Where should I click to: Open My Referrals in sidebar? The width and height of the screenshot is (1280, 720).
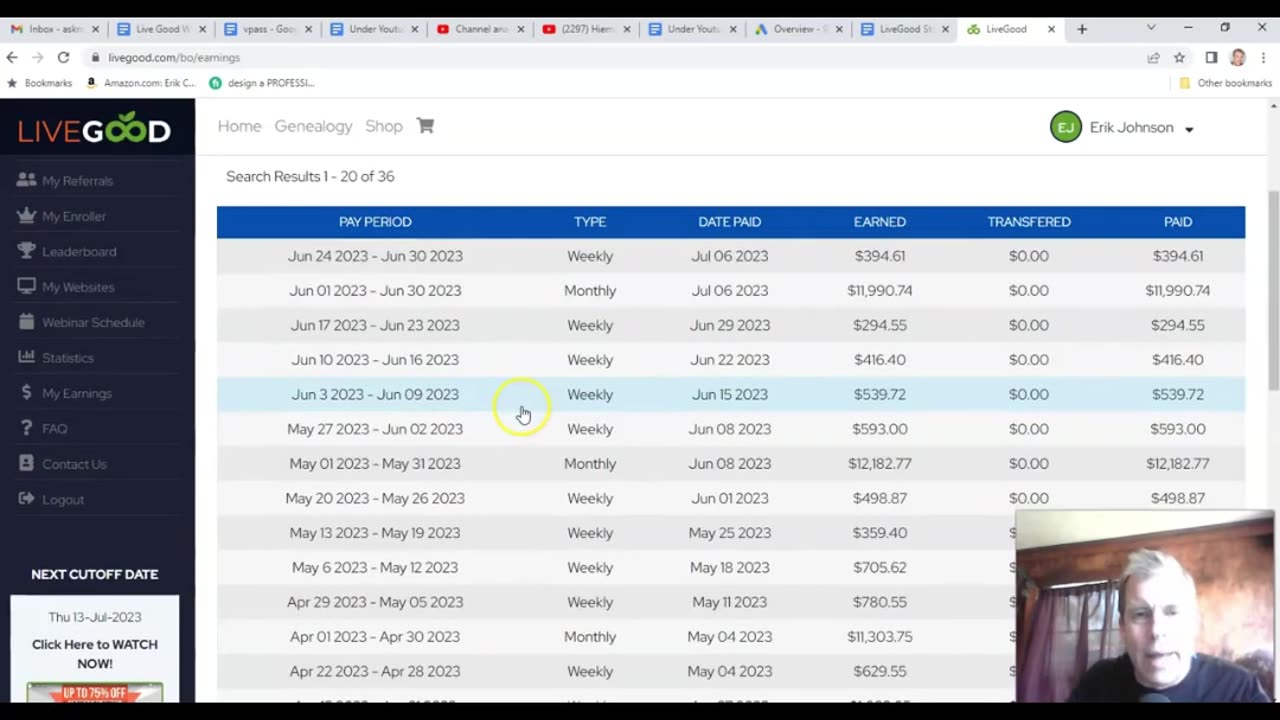pos(77,181)
